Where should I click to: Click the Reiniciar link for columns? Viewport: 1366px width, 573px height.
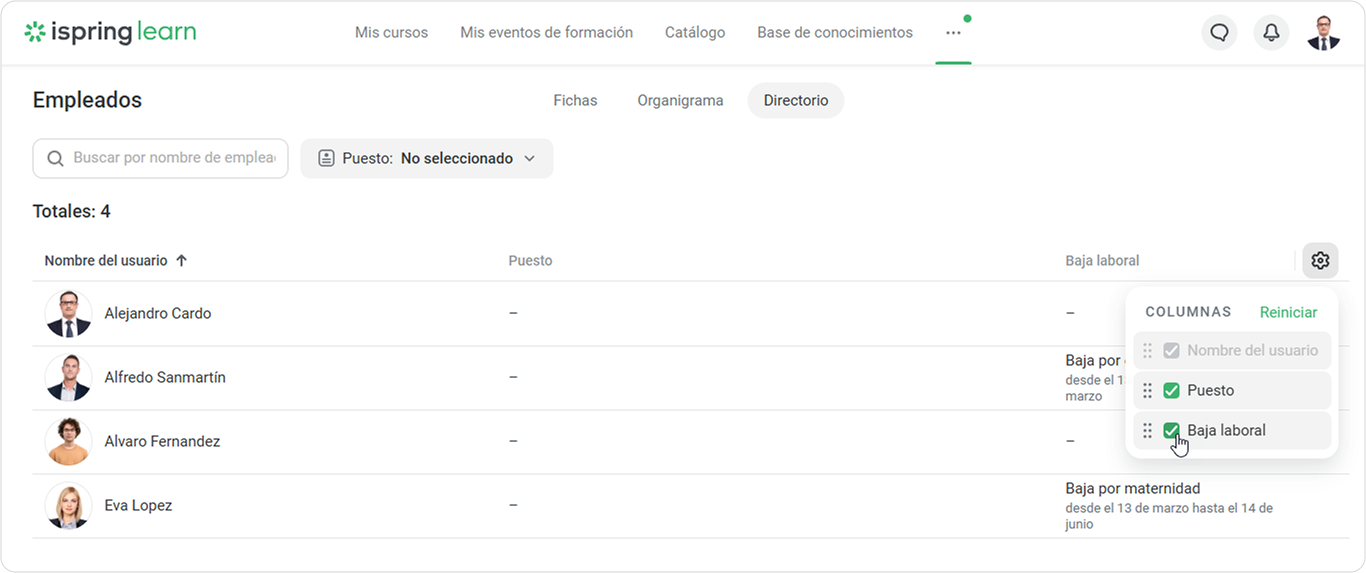(1288, 313)
